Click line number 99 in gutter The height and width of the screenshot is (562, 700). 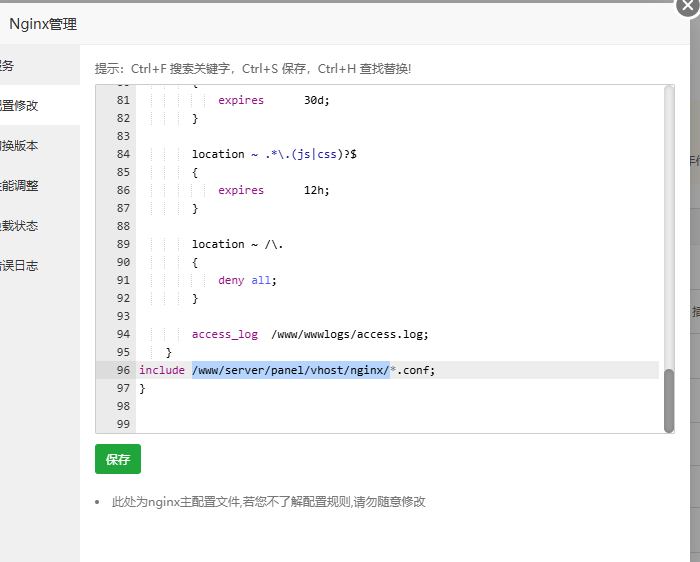(x=123, y=424)
